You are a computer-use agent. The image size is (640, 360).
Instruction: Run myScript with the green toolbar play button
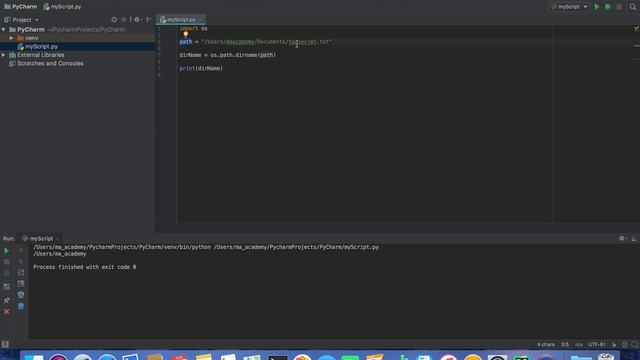596,7
